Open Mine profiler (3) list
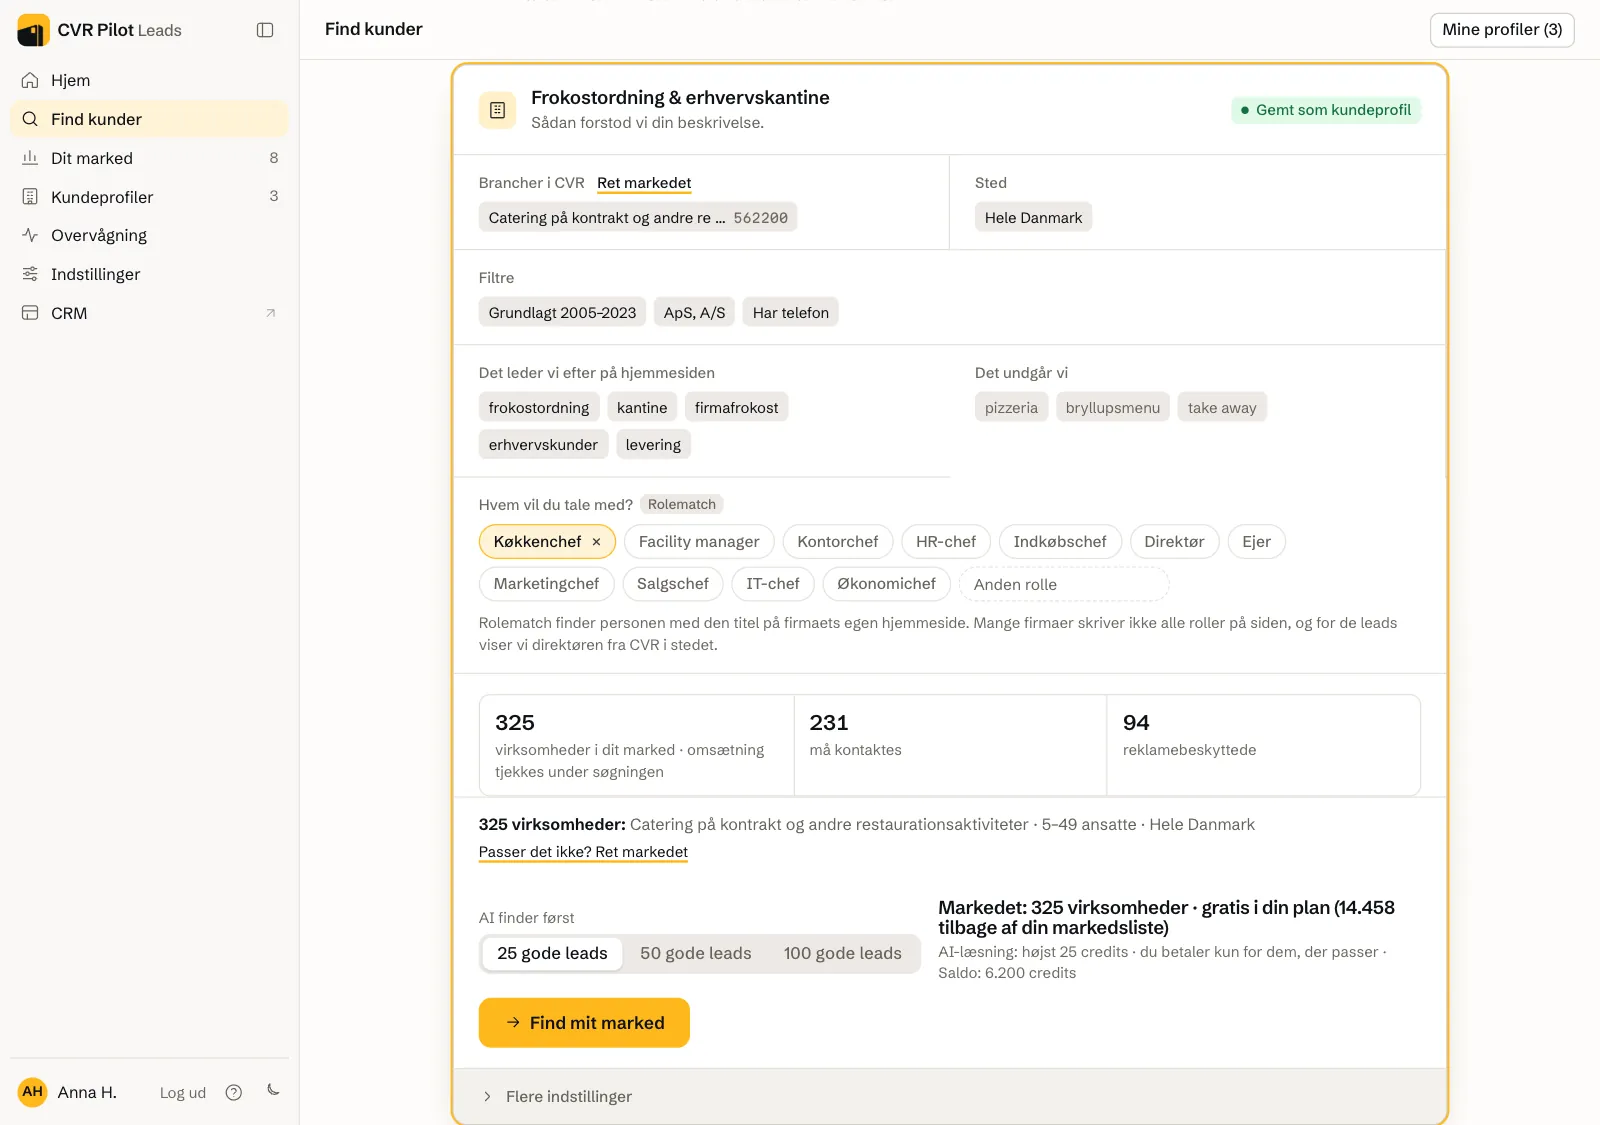1600x1125 pixels. pyautogui.click(x=1502, y=30)
